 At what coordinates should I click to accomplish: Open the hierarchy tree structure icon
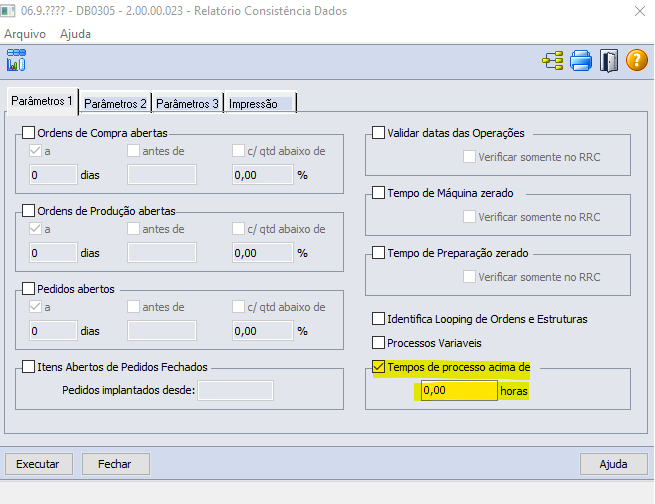point(553,61)
